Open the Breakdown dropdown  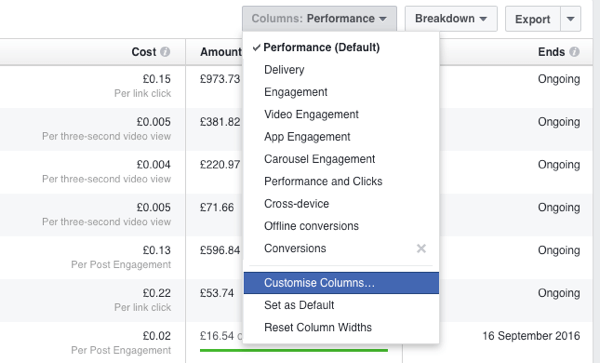[x=451, y=19]
